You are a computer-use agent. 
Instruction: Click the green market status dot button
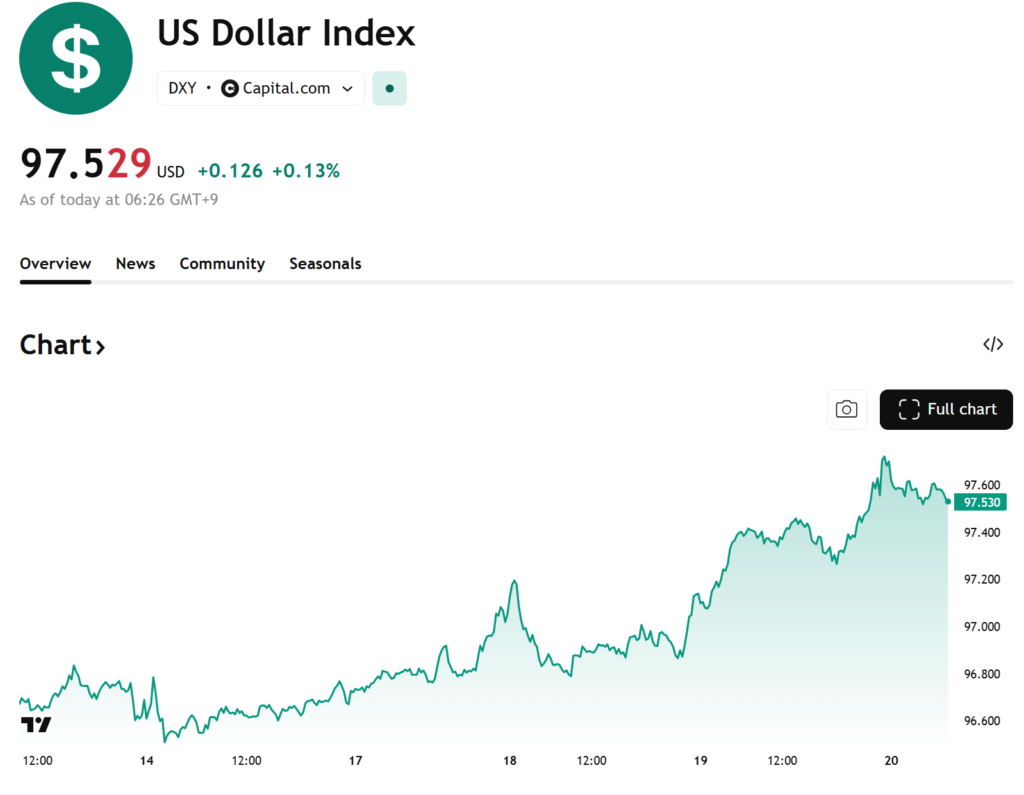389,88
